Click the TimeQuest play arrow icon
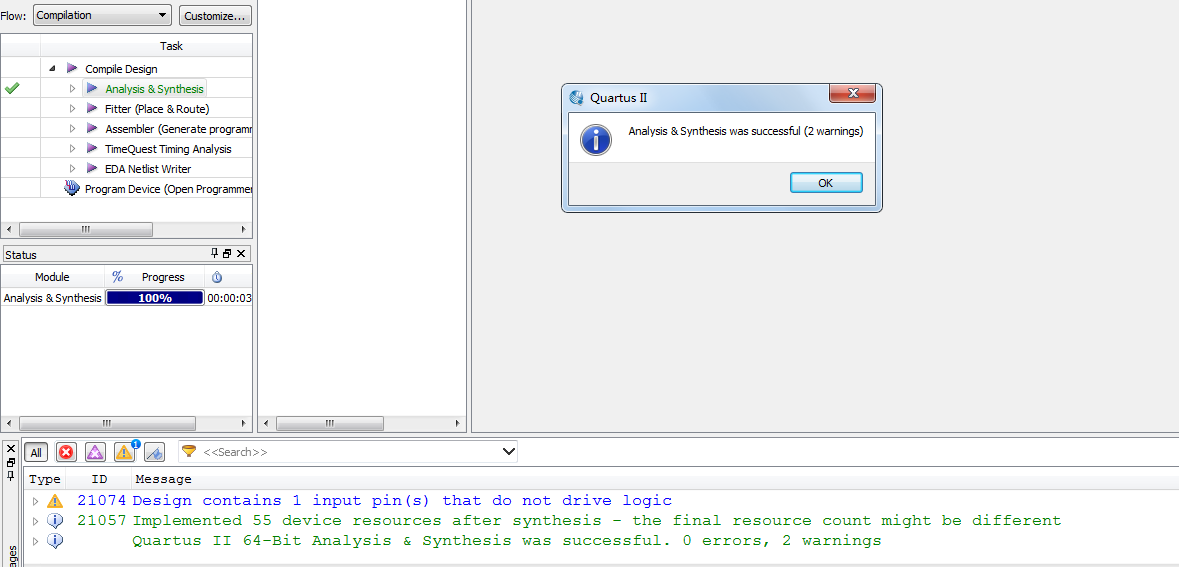 pos(92,148)
